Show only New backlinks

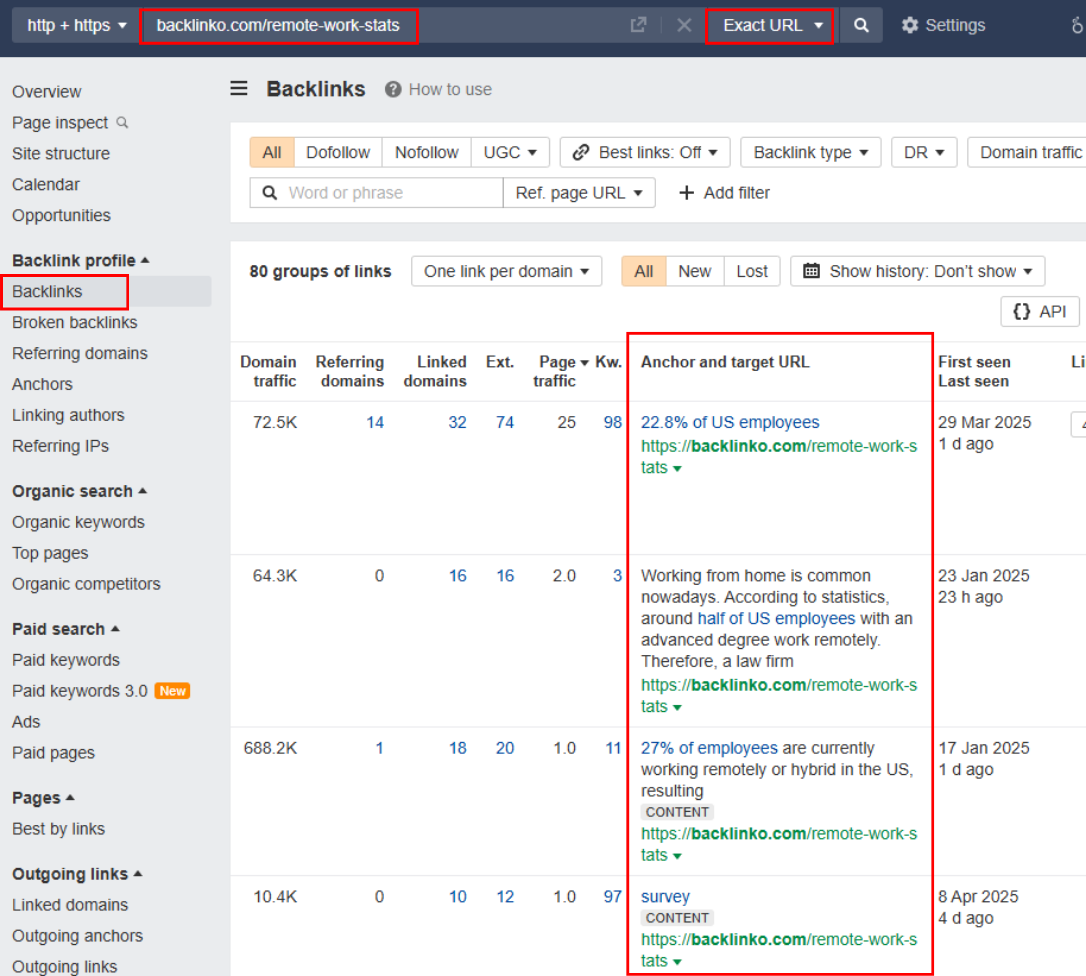click(695, 271)
